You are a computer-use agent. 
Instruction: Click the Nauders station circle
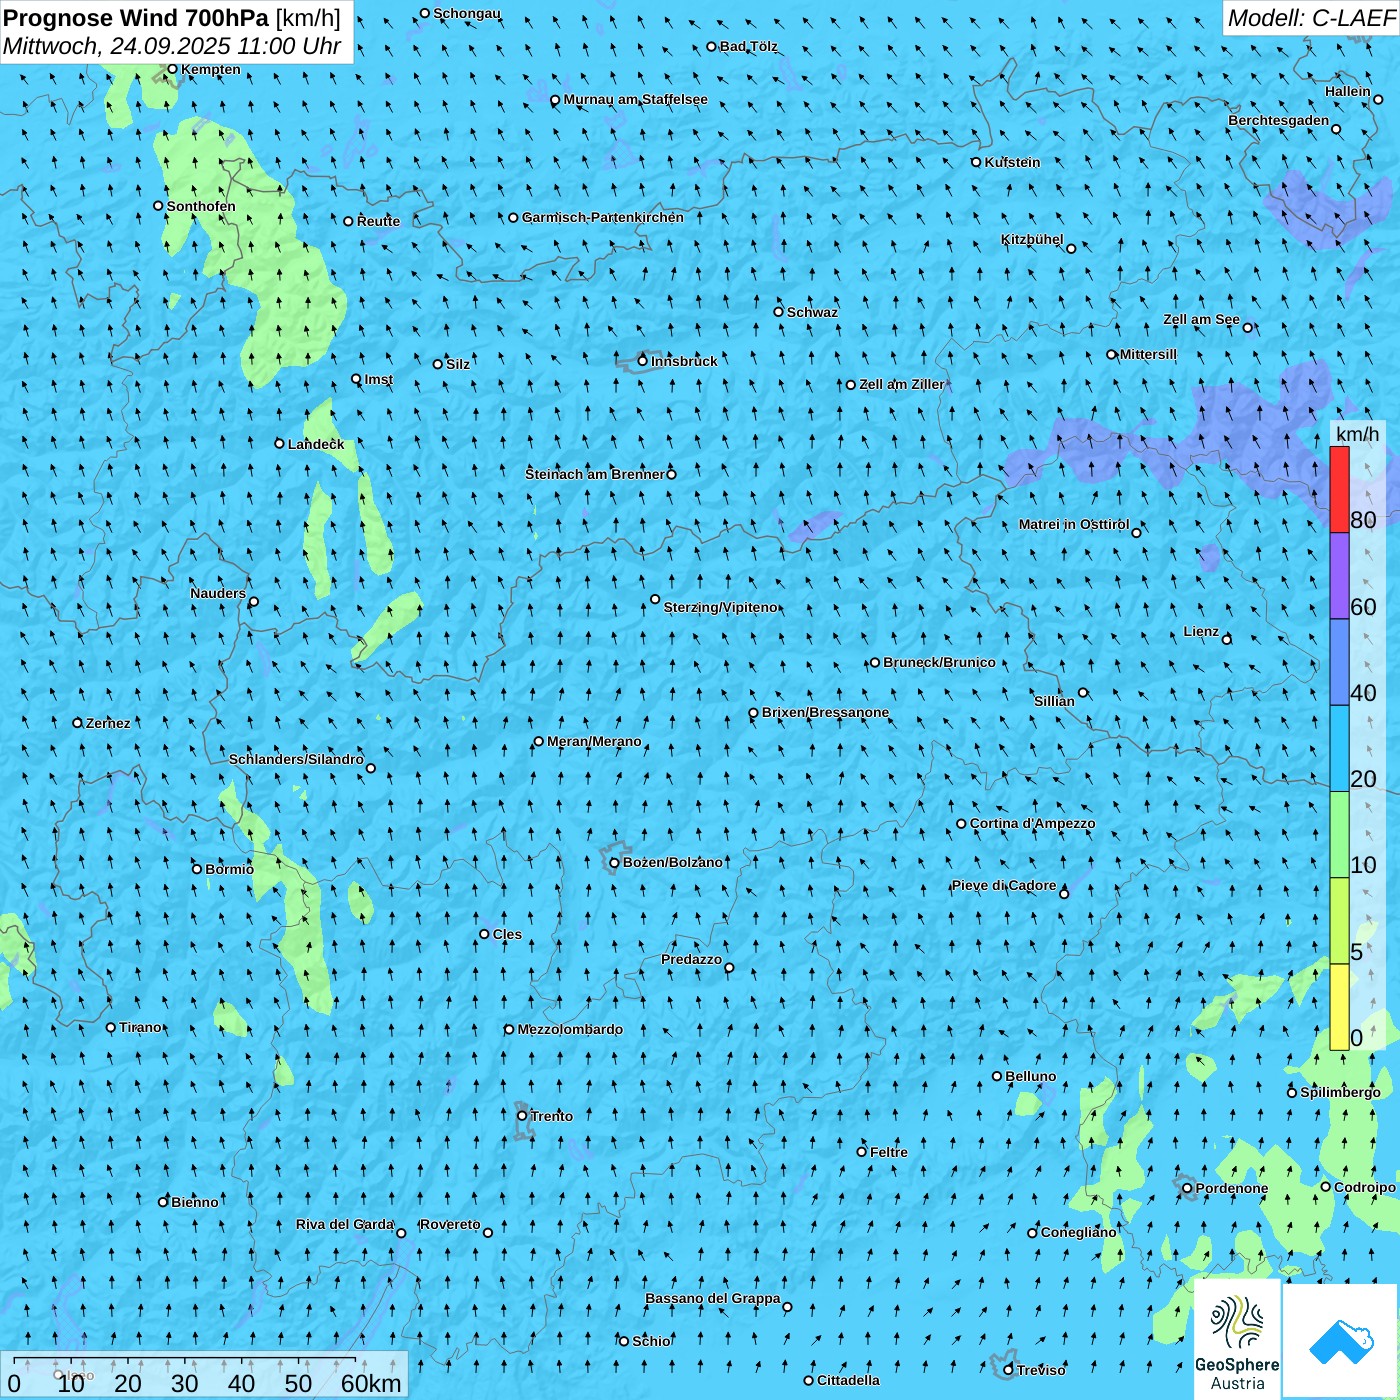pyautogui.click(x=254, y=602)
